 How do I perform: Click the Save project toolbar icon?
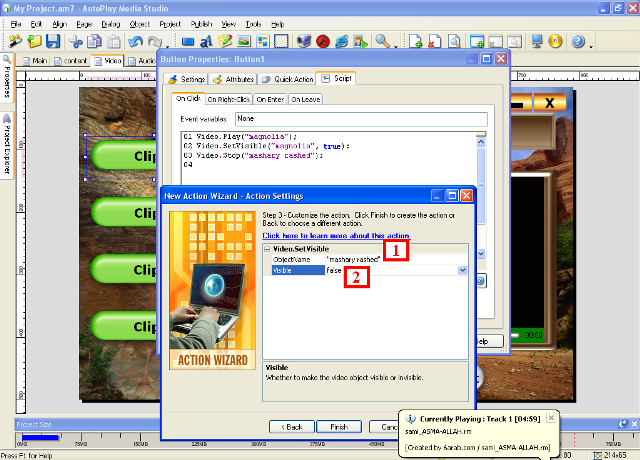(53, 42)
